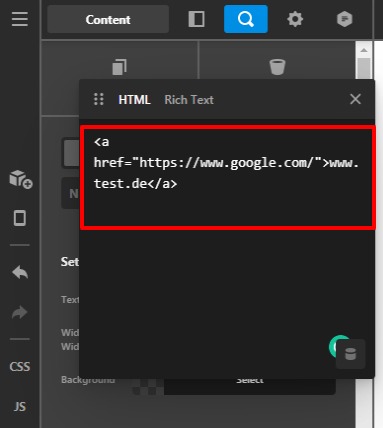The image size is (383, 428).
Task: Close the text editor popup
Action: click(x=355, y=99)
